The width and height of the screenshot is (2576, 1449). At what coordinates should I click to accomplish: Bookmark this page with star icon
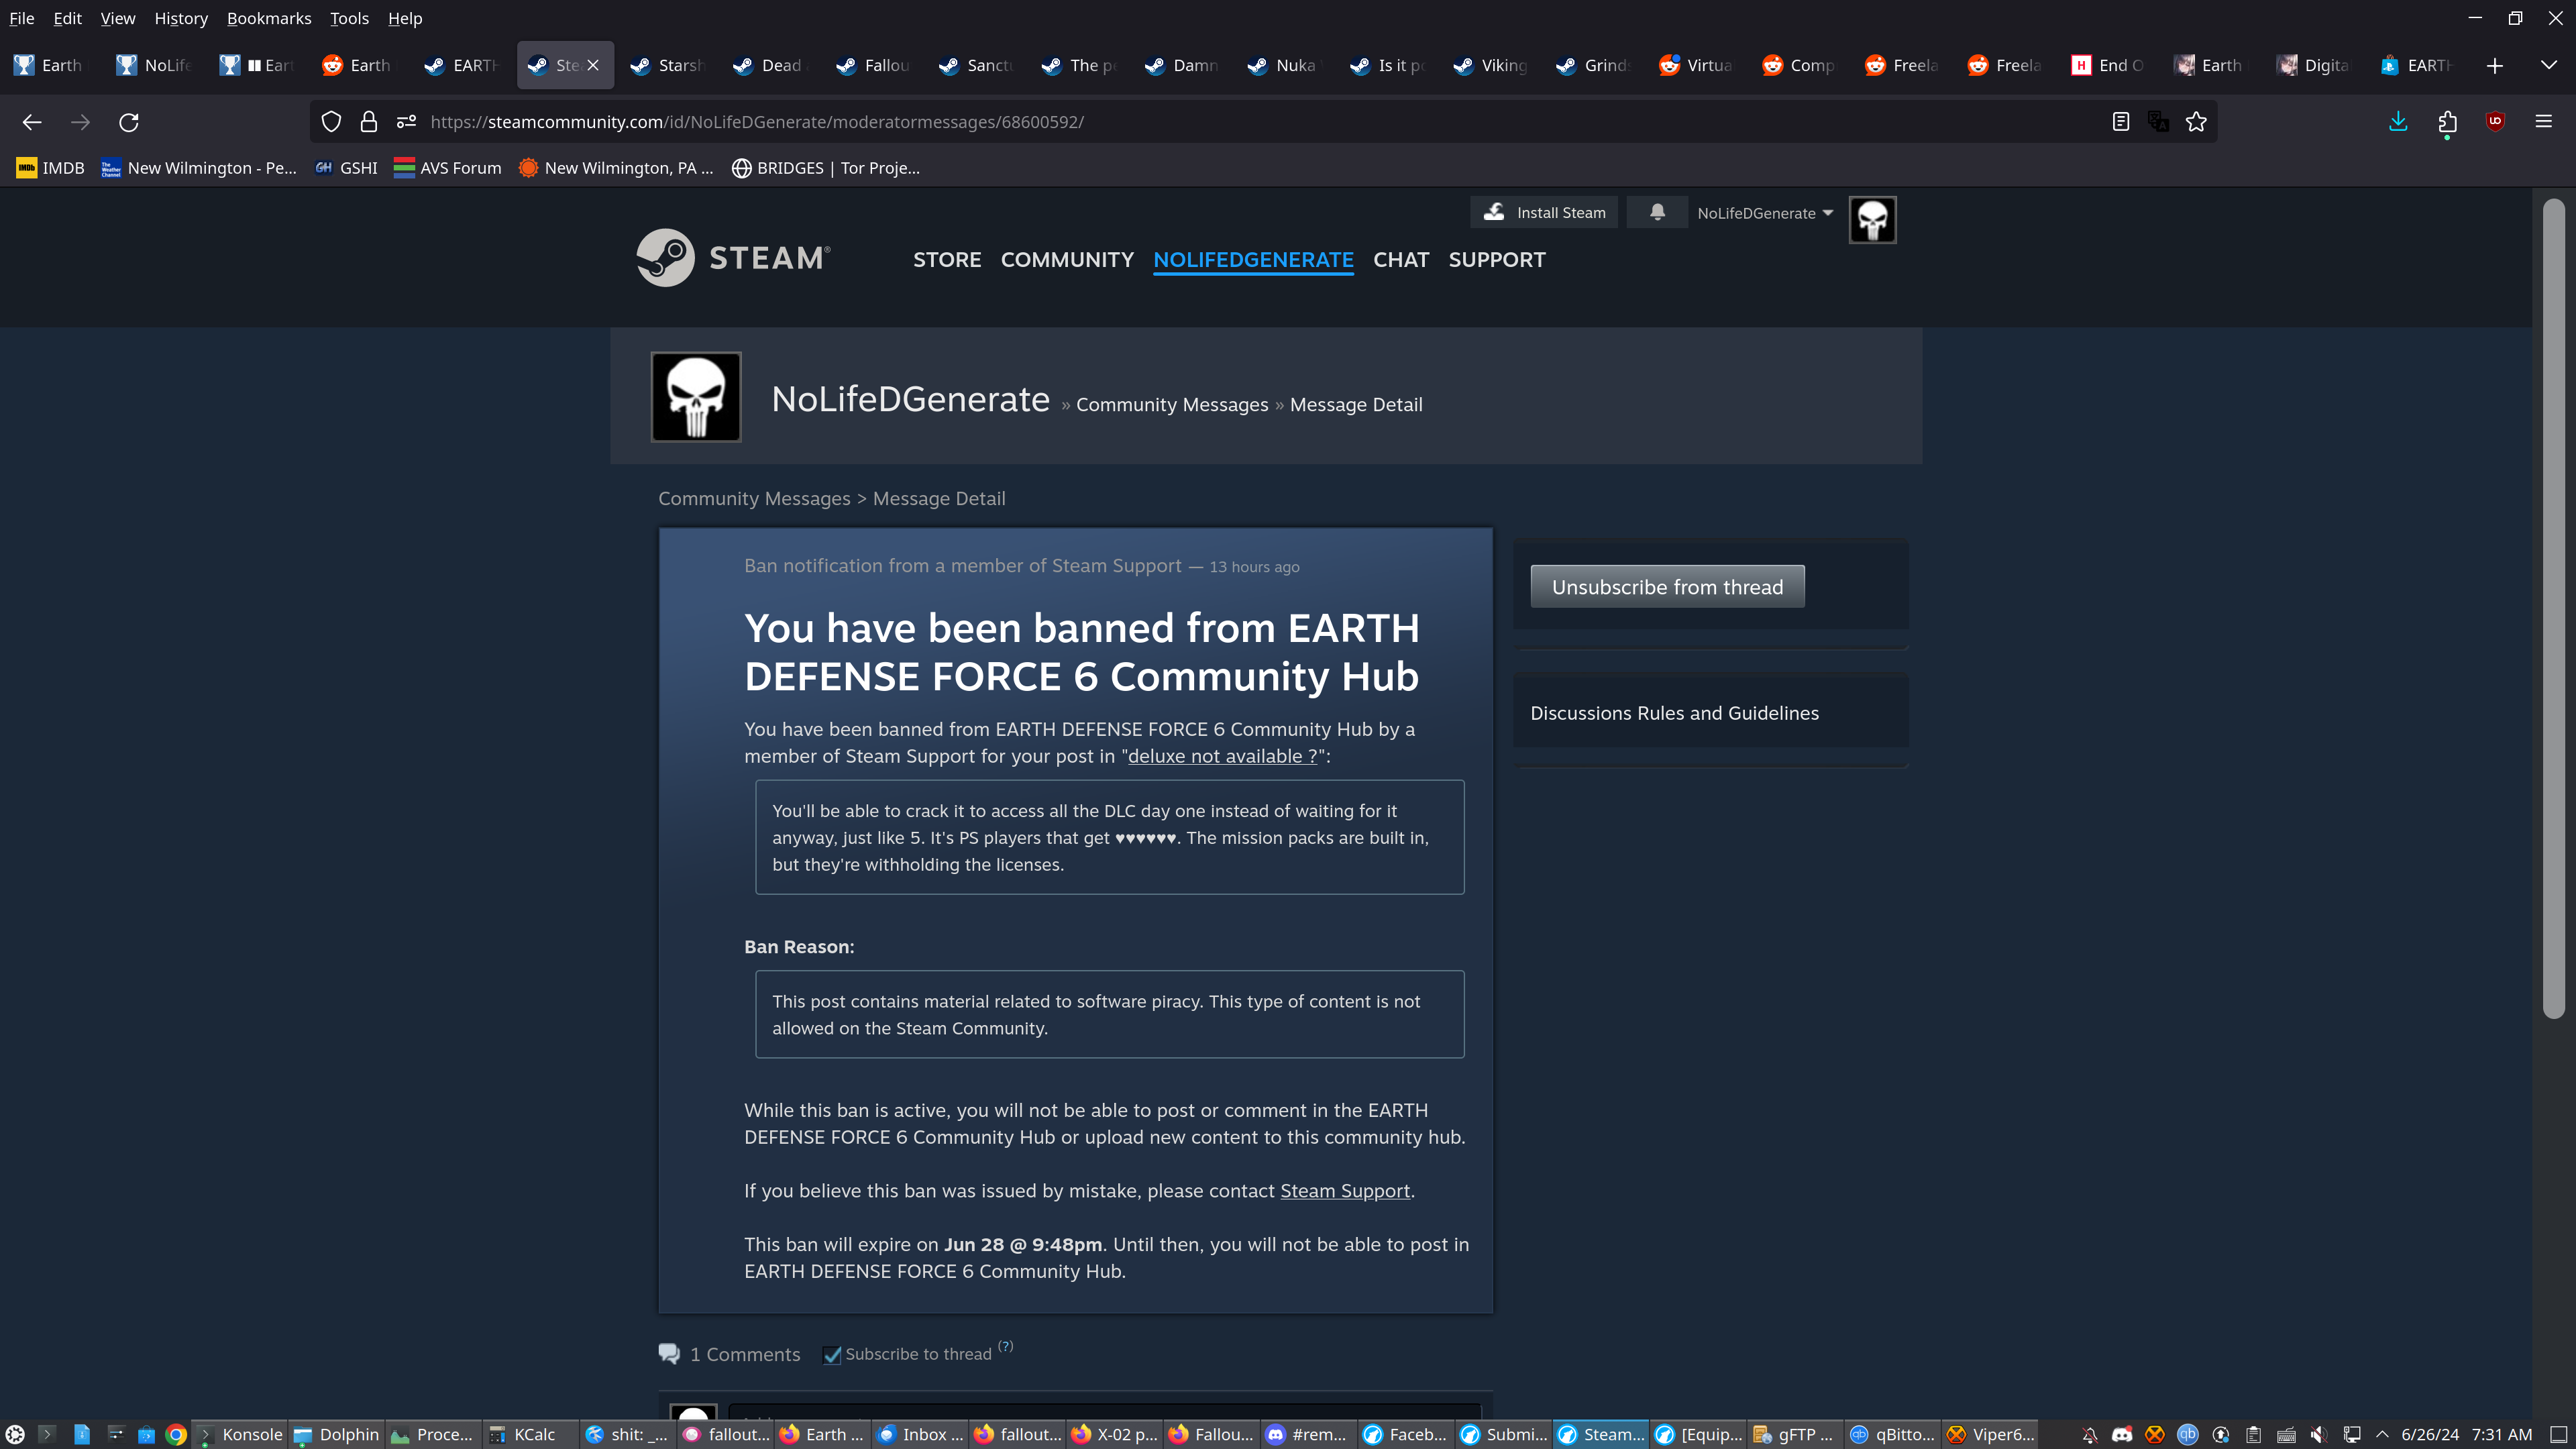[2196, 122]
